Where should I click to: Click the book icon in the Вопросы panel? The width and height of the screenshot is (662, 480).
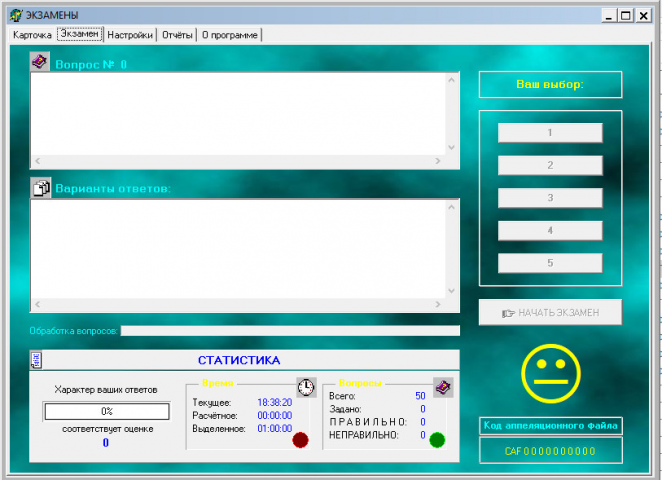point(443,387)
